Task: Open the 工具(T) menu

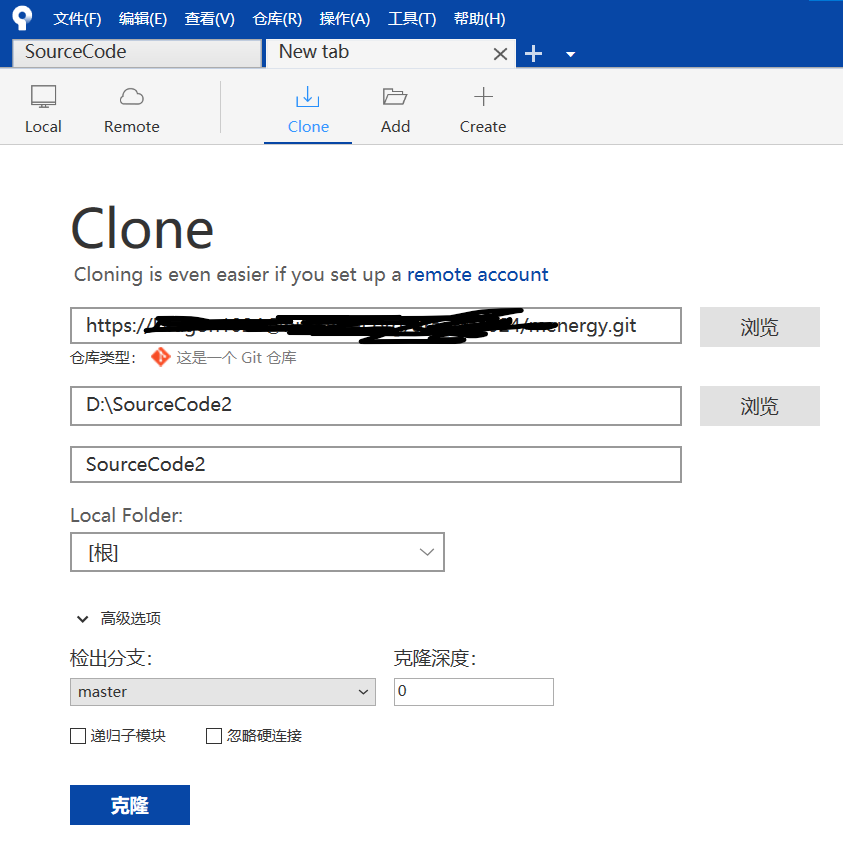Action: (411, 18)
